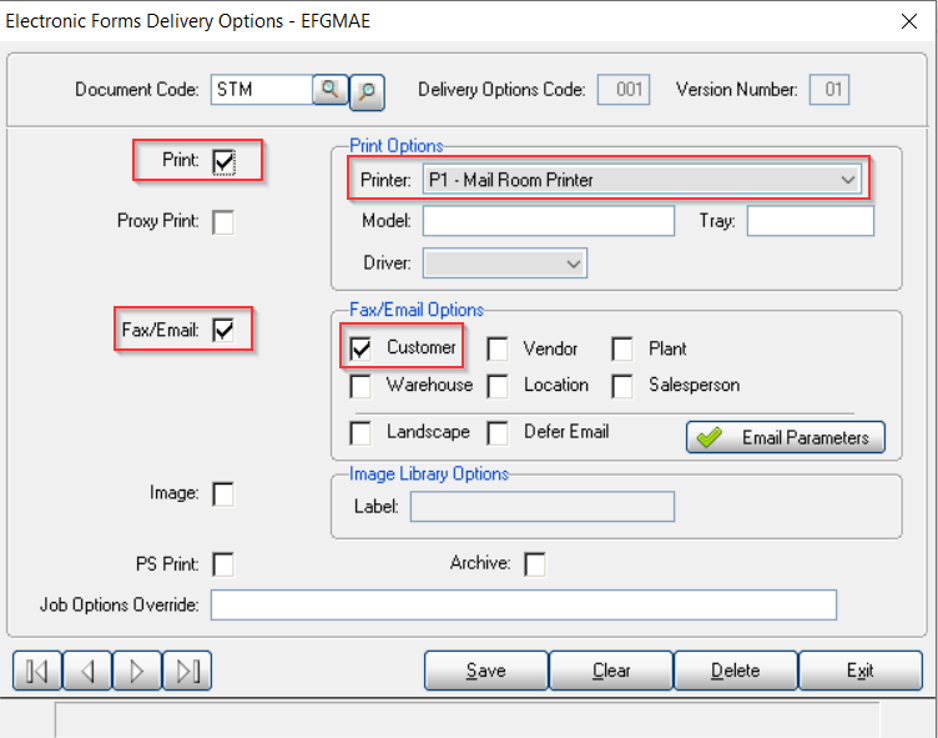Screen dimensions: 938x738
Task: Check the Salesperson checkbox
Action: pyautogui.click(x=623, y=386)
